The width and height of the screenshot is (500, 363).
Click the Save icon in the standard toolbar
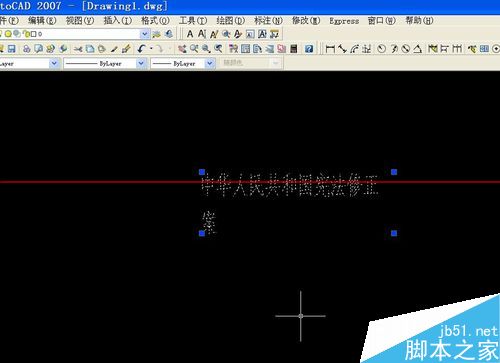click(12, 49)
